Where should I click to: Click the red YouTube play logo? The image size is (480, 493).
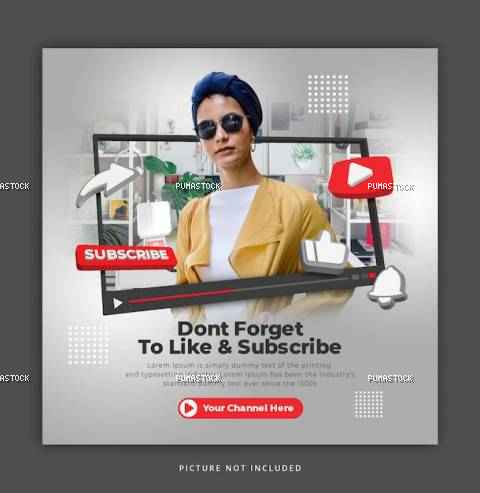(360, 176)
